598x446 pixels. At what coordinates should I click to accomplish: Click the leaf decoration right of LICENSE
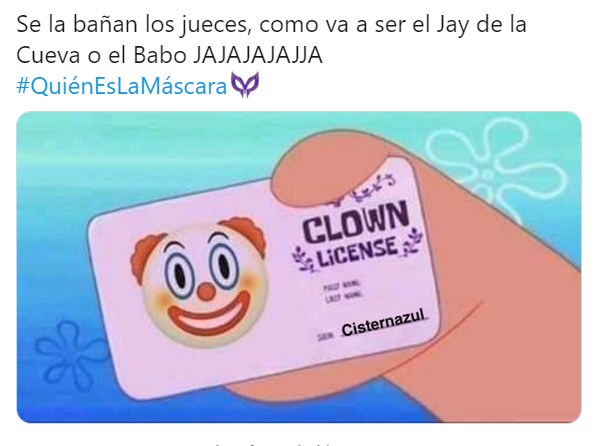[x=411, y=242]
